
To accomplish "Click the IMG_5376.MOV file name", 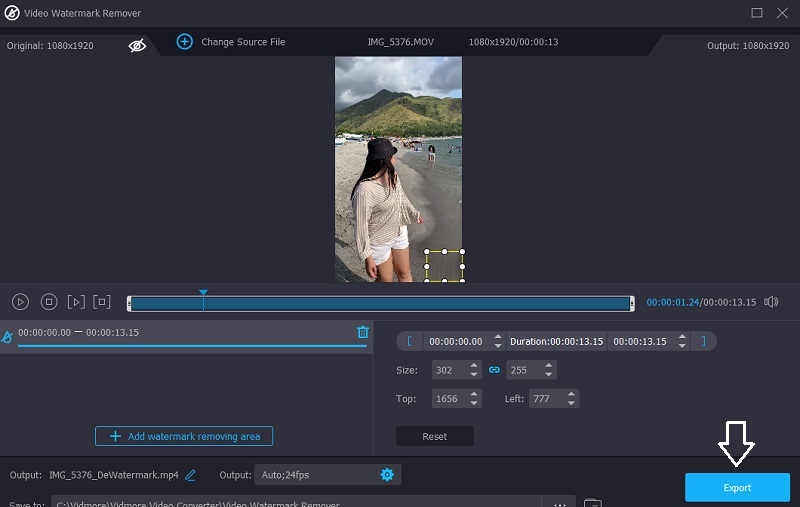I will click(x=401, y=42).
